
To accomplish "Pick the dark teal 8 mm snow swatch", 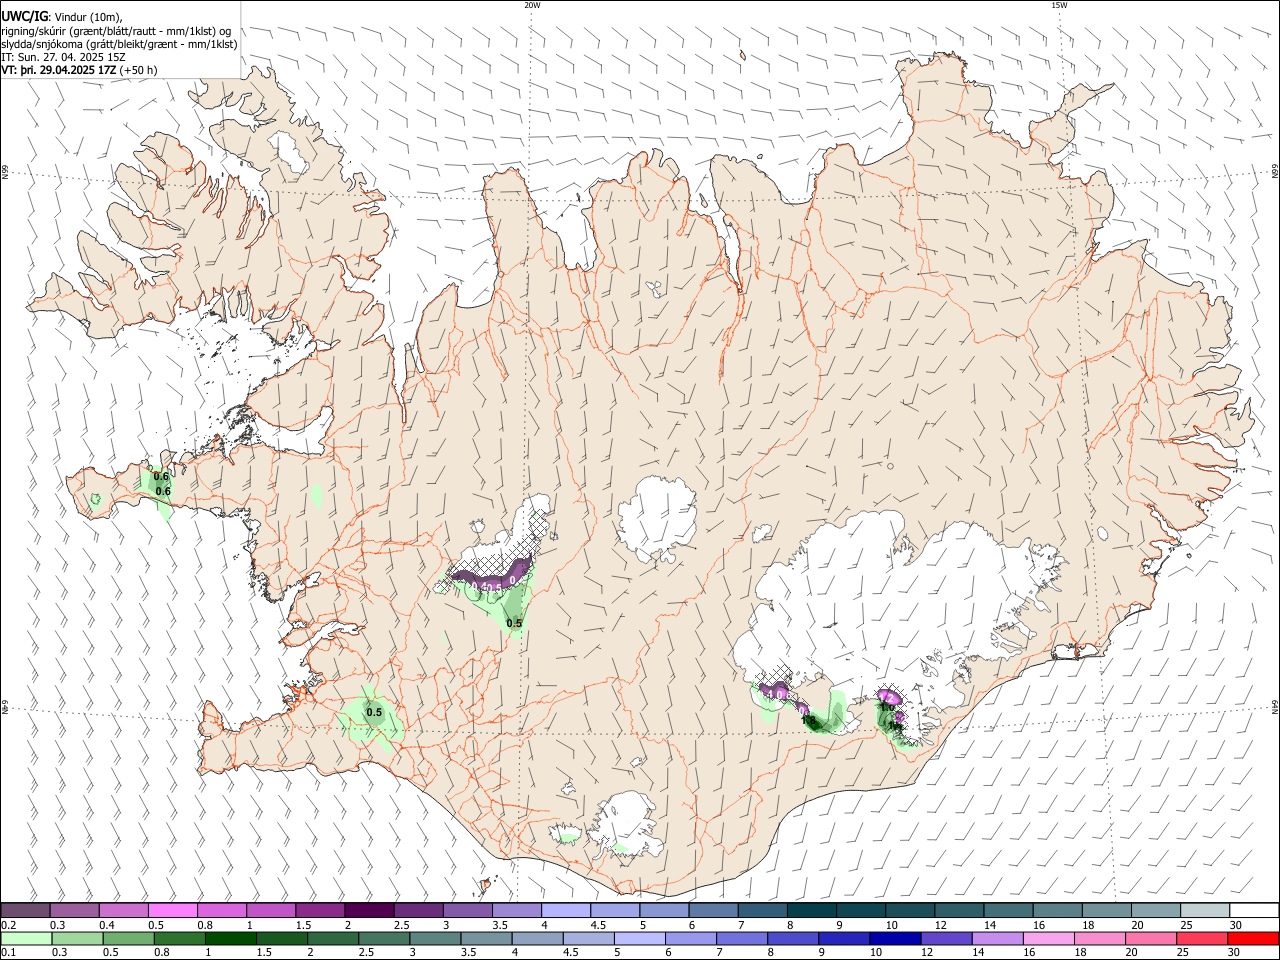I will 811,910.
